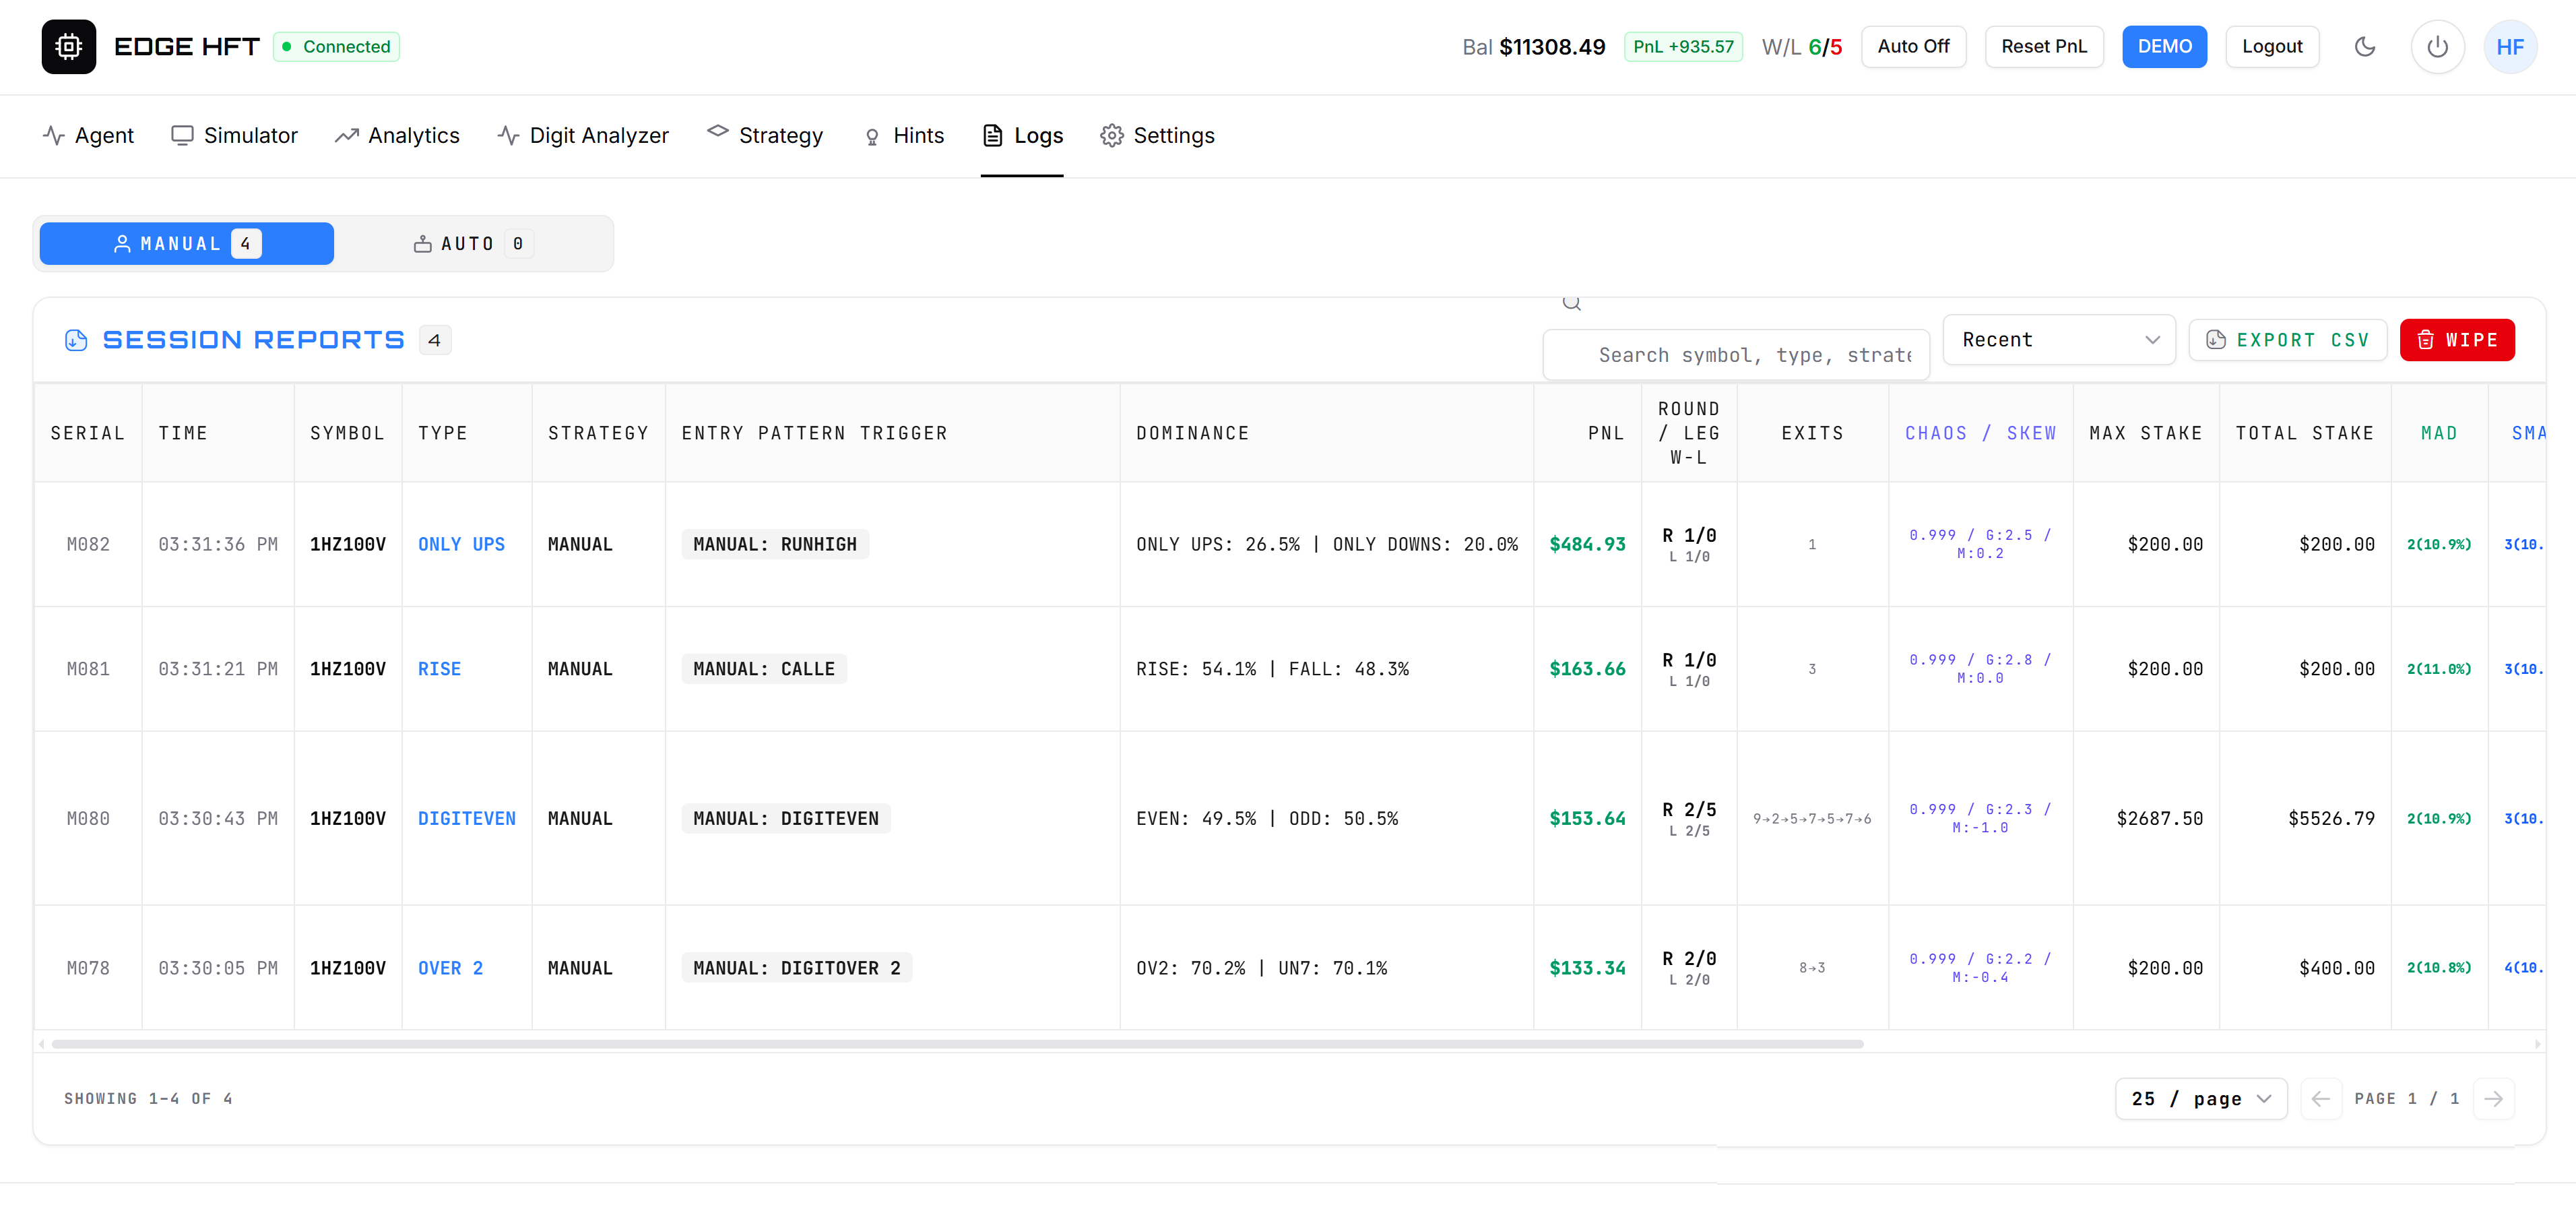Click the Logout button
The height and width of the screenshot is (1209, 2576).
tap(2272, 47)
